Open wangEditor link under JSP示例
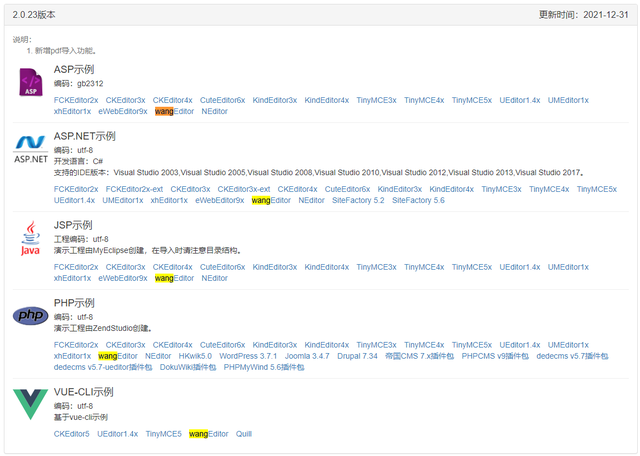The image size is (640, 456). point(174,278)
